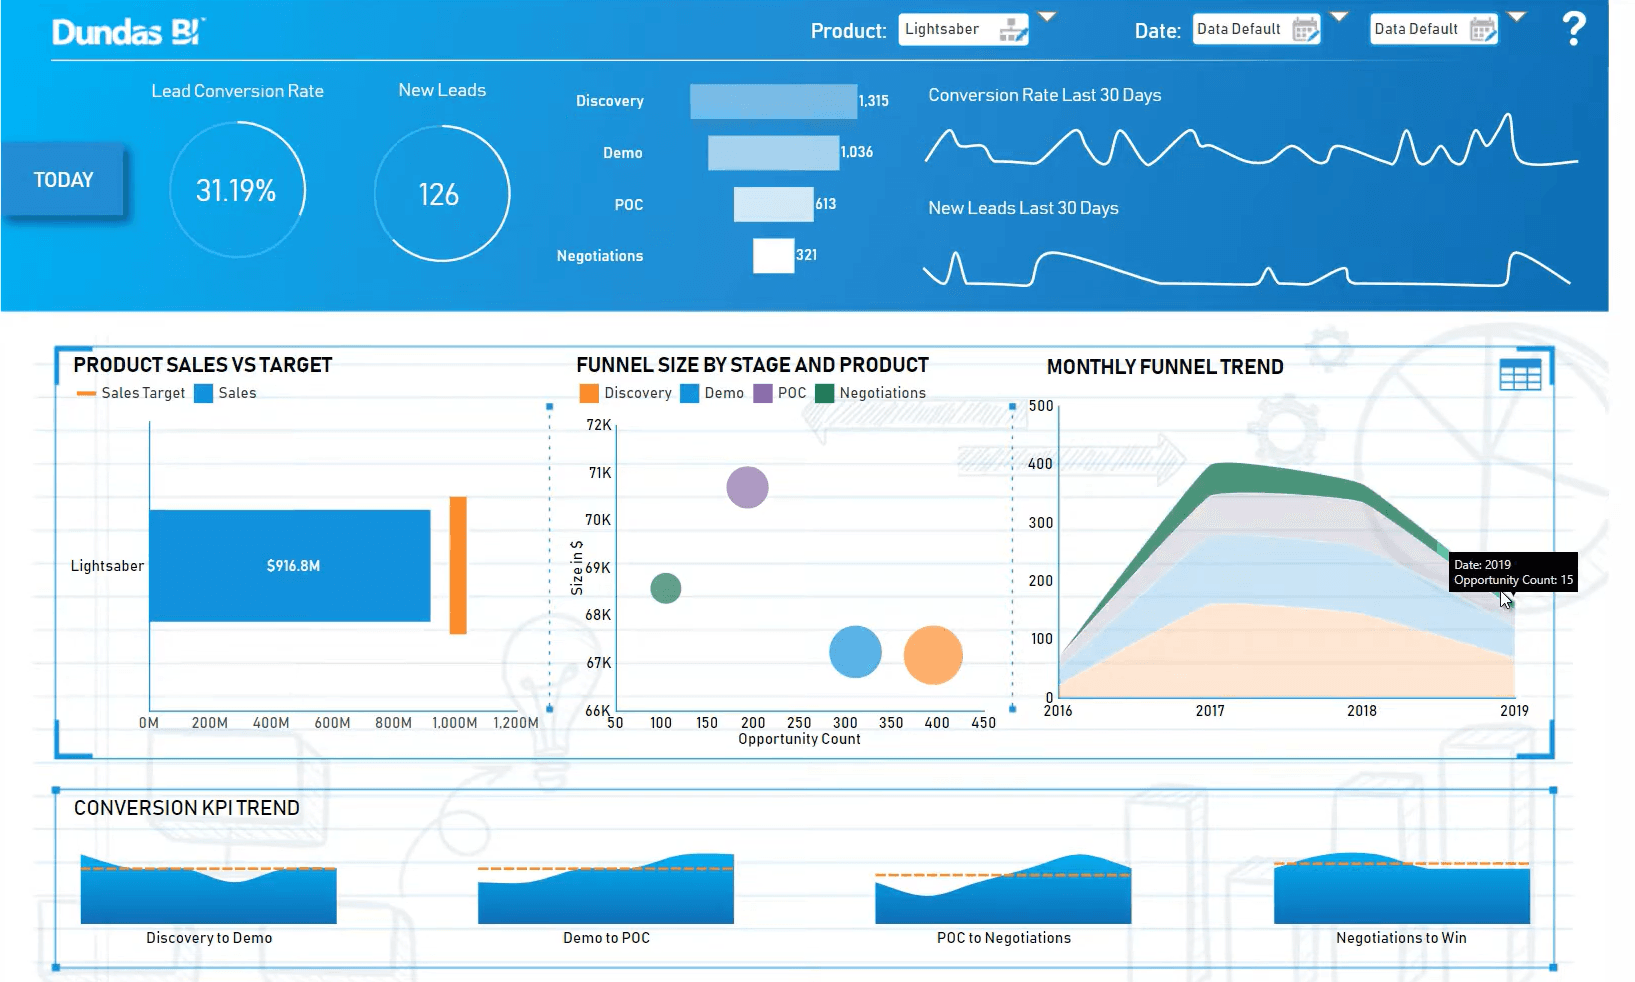
Task: Toggle Demo legend swatch in funnel chart
Action: [x=689, y=393]
